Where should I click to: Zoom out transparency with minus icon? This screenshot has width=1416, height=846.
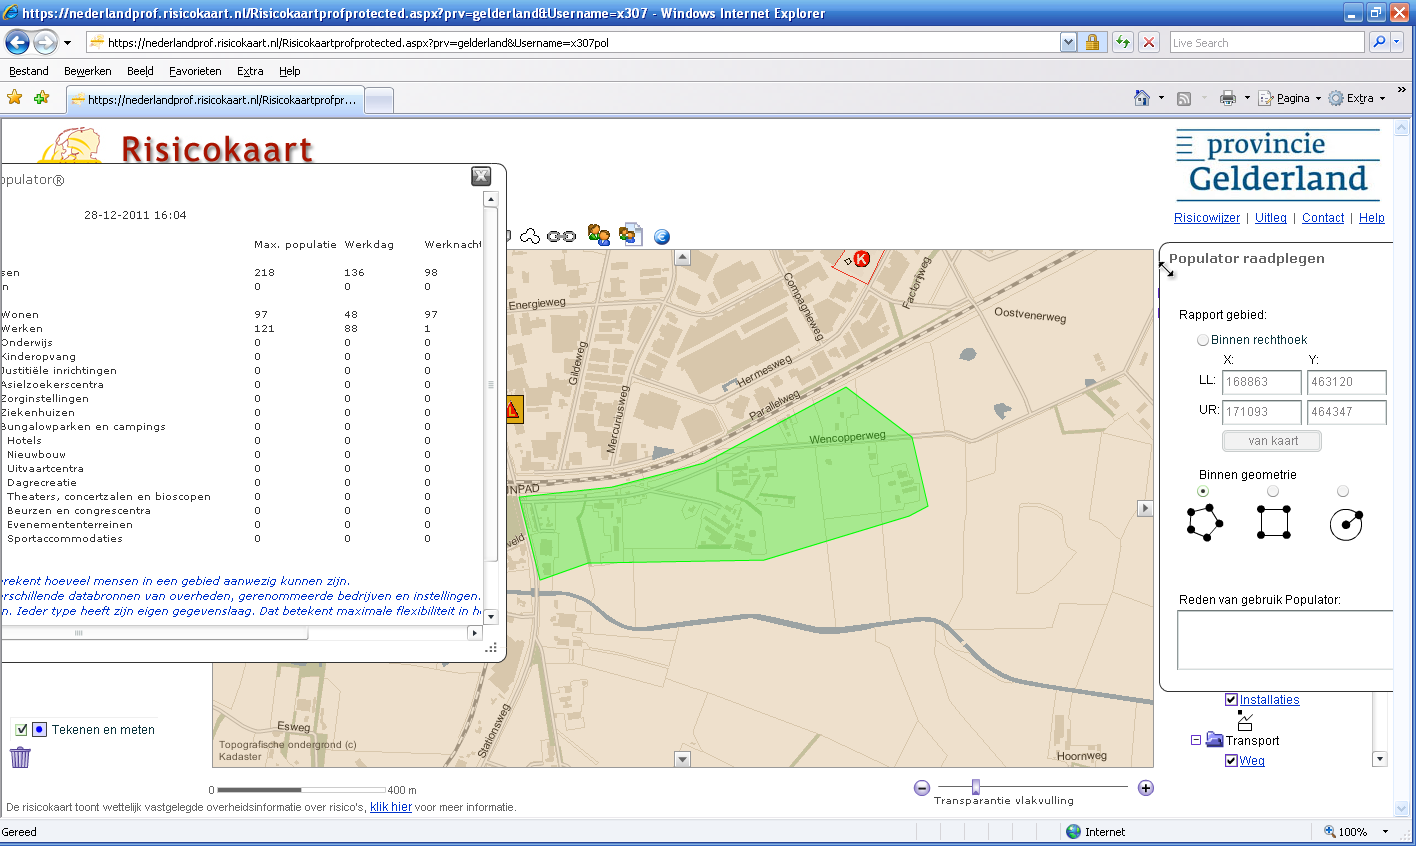coord(922,788)
